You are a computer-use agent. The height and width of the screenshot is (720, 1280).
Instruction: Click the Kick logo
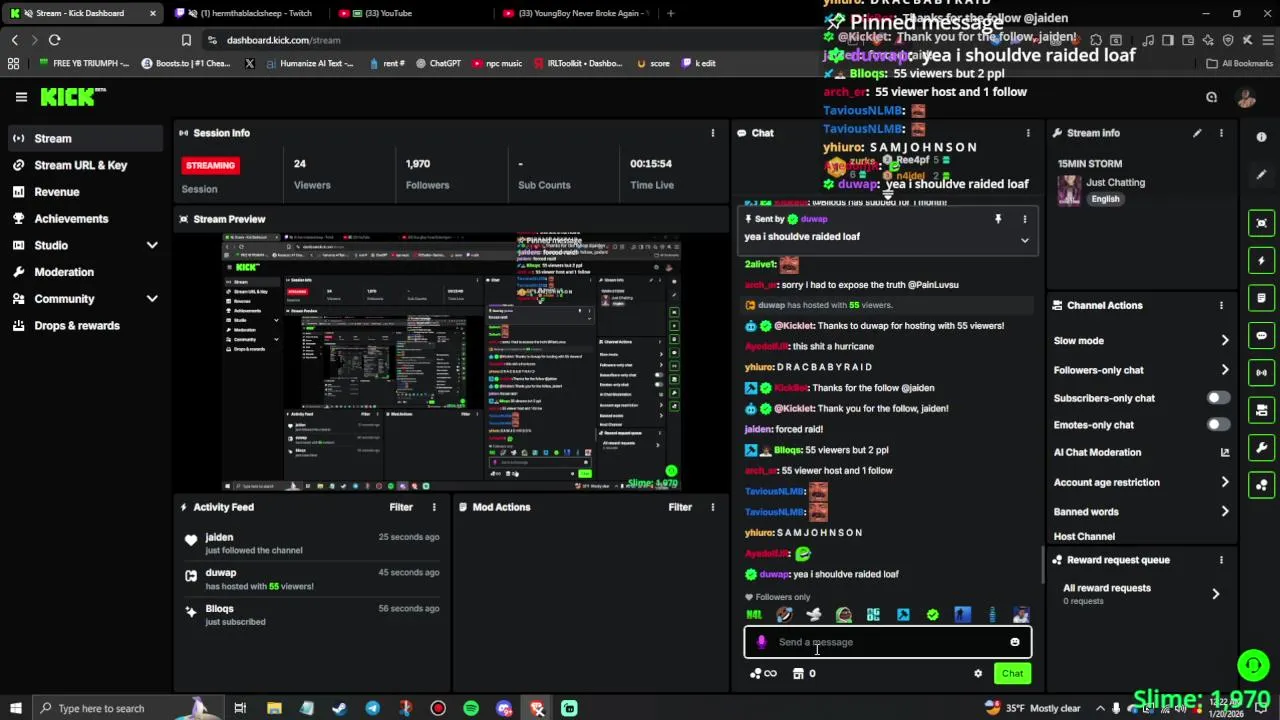[72, 97]
